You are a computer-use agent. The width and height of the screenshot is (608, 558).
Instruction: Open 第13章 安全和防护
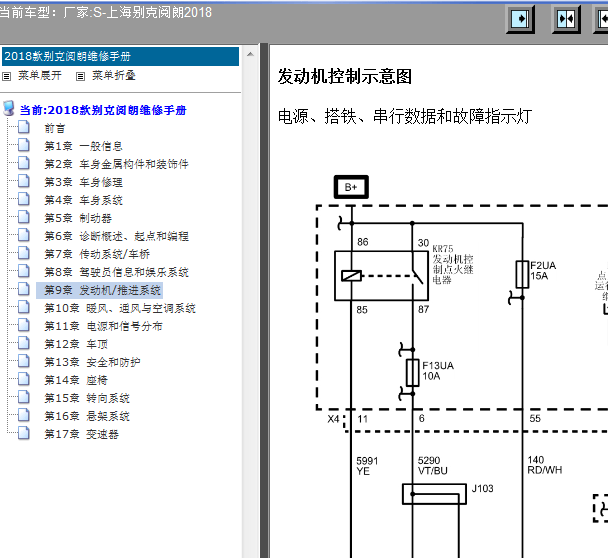point(92,362)
